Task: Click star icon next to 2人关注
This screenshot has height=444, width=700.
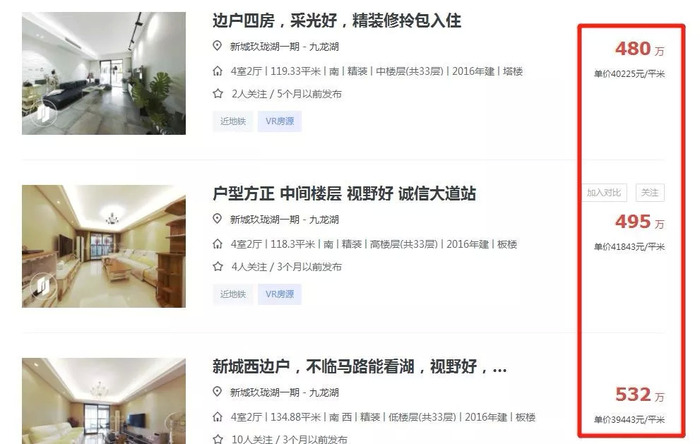Action: coord(218,93)
